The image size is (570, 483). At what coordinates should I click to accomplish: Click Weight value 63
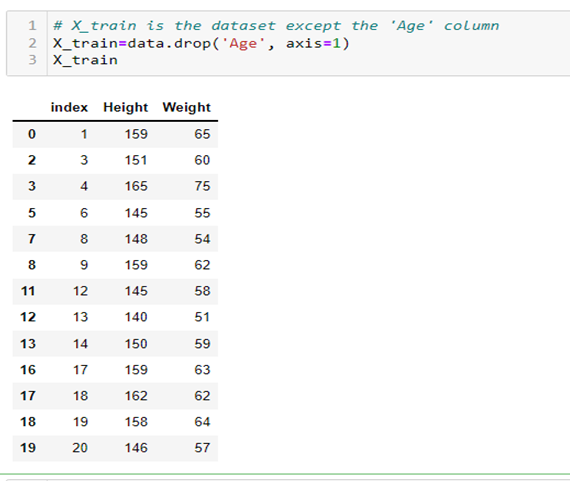[202, 370]
